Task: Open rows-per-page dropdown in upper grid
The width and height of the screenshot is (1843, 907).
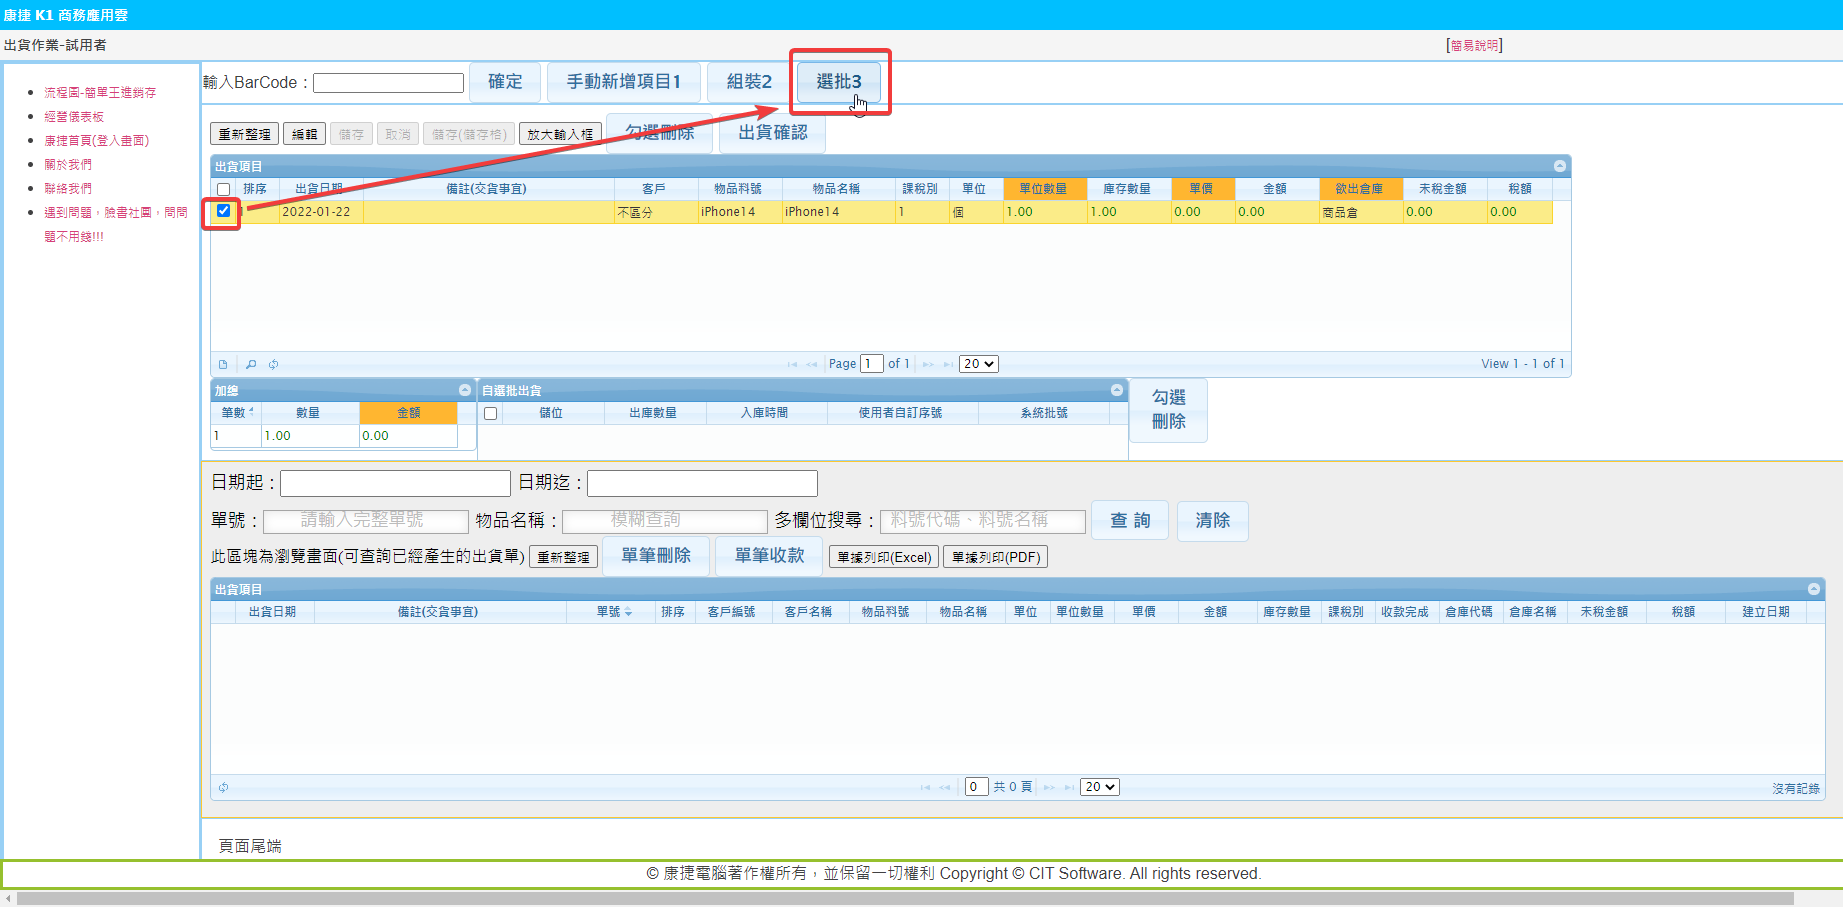Action: (x=978, y=364)
